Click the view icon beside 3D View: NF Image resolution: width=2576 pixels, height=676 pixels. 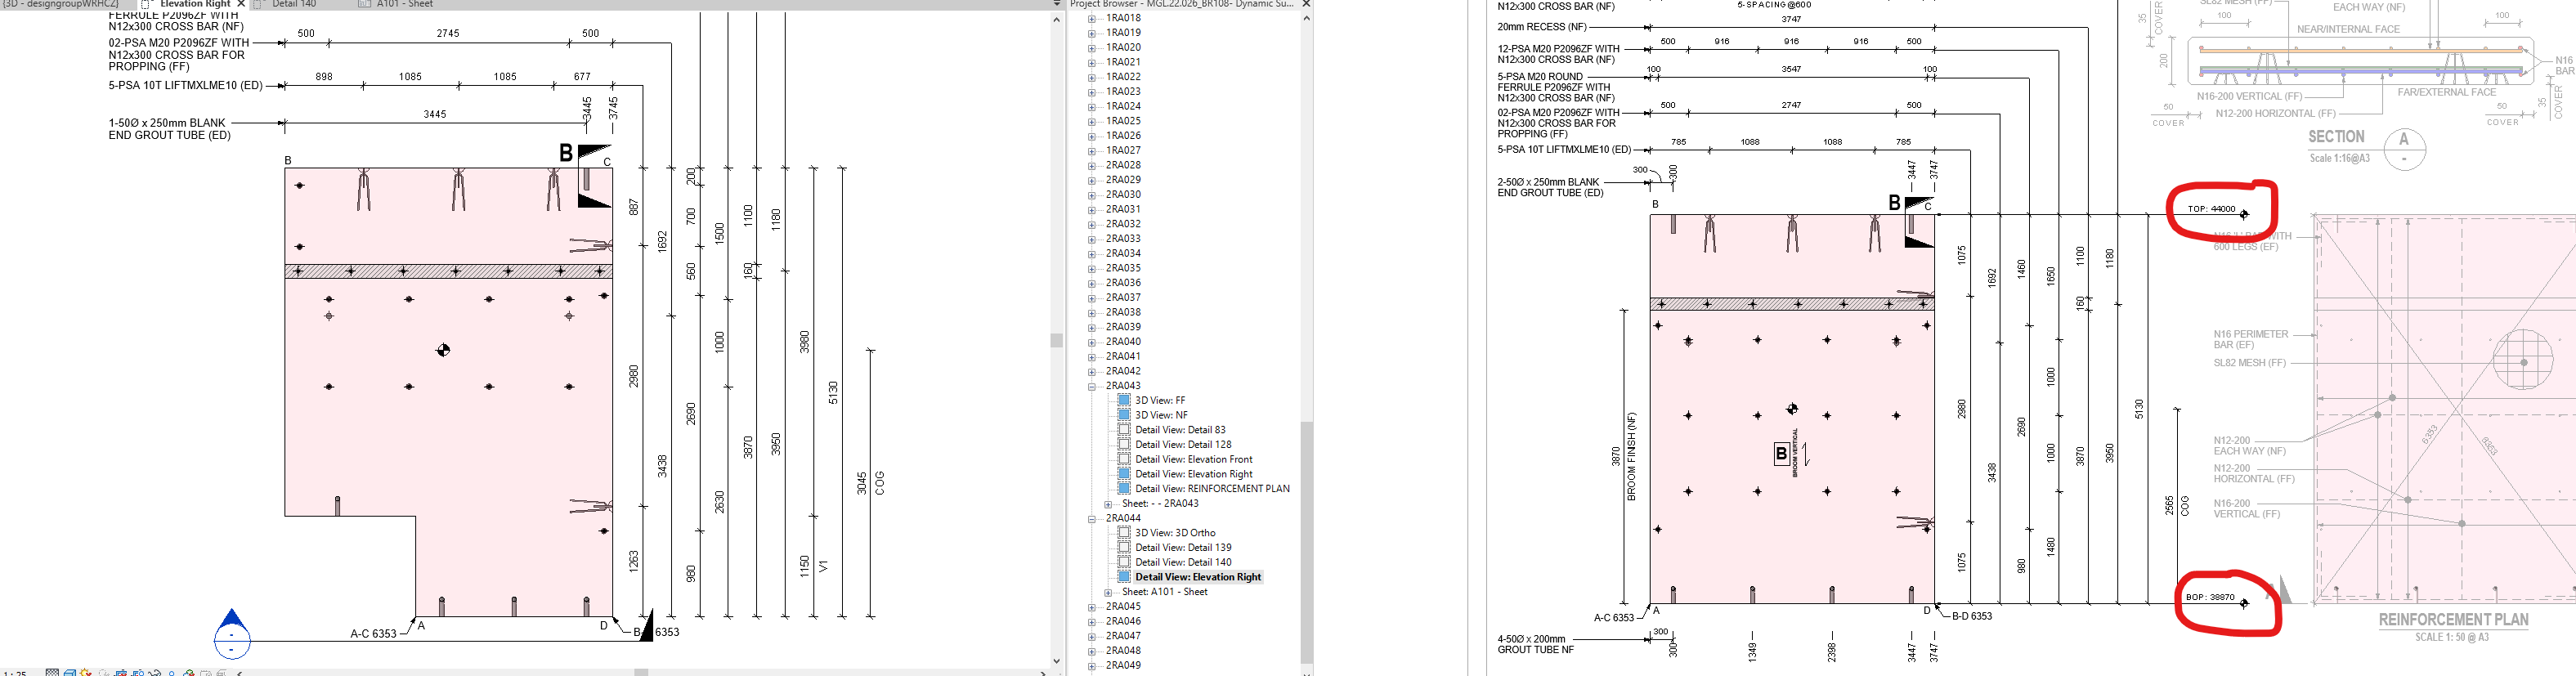pyautogui.click(x=1124, y=415)
